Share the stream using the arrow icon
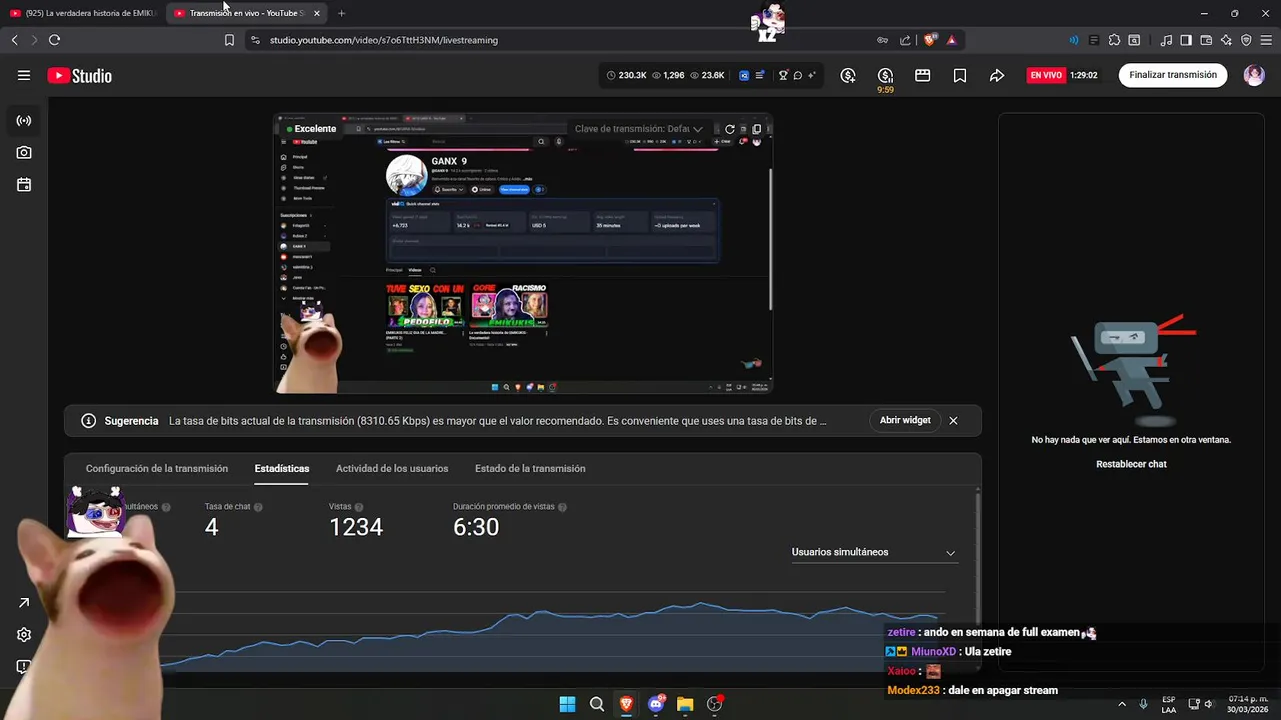This screenshot has width=1281, height=720. (997, 75)
